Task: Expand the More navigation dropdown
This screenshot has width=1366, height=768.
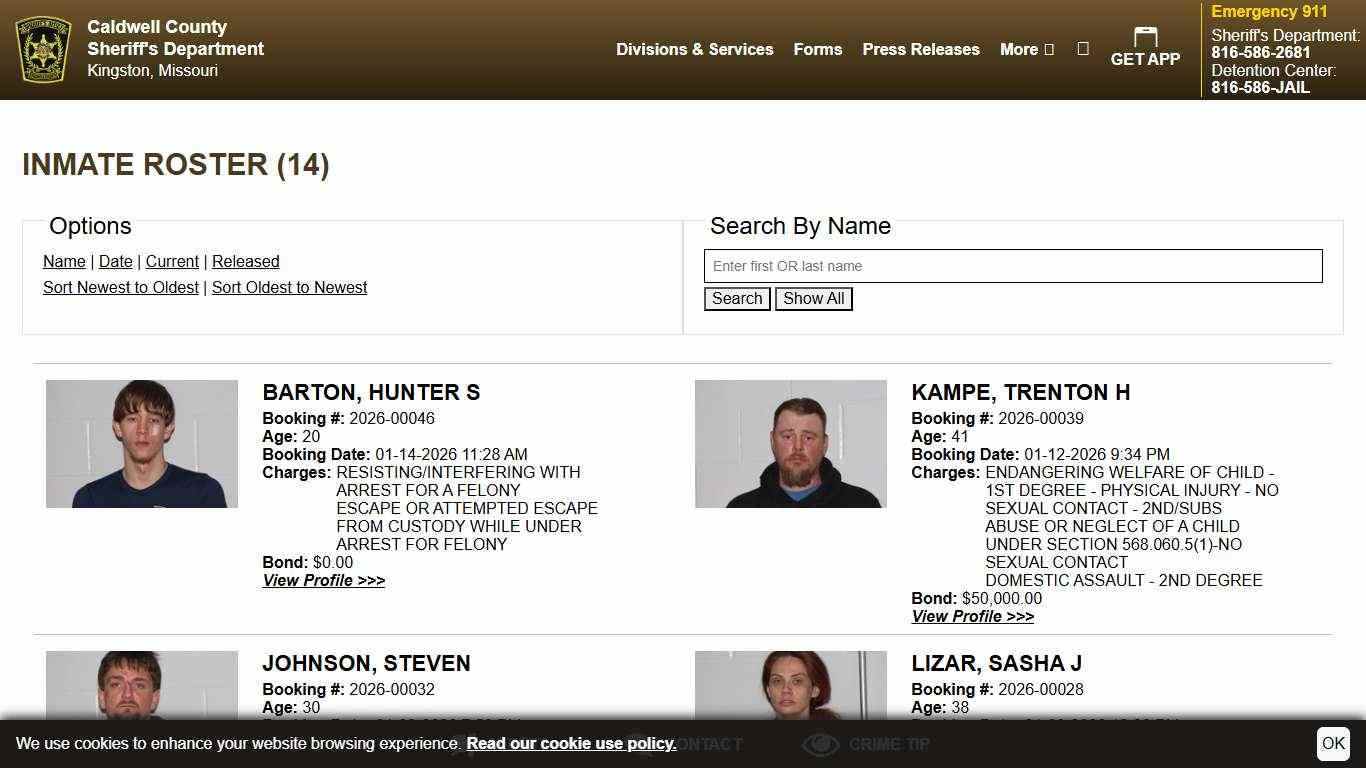Action: pyautogui.click(x=1026, y=49)
